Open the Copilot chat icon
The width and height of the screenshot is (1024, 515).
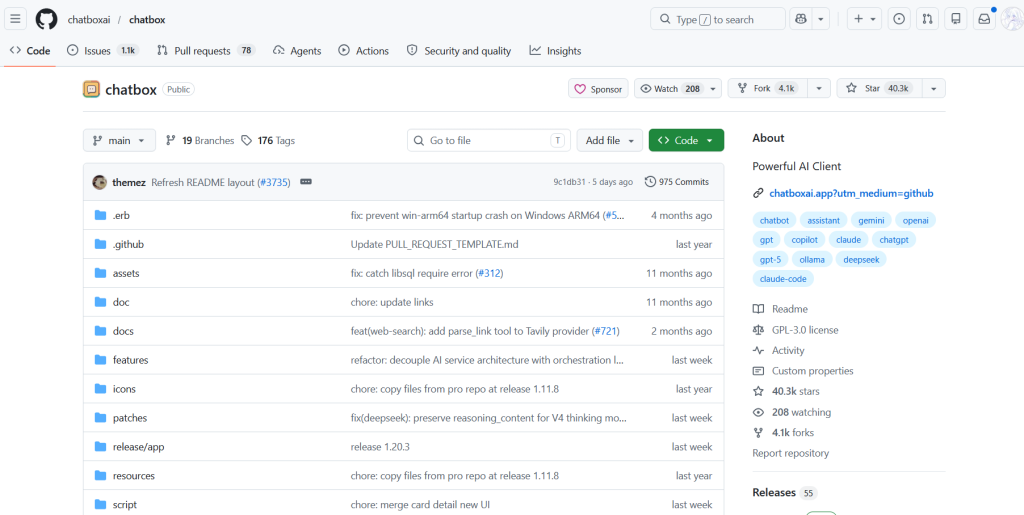coord(801,19)
